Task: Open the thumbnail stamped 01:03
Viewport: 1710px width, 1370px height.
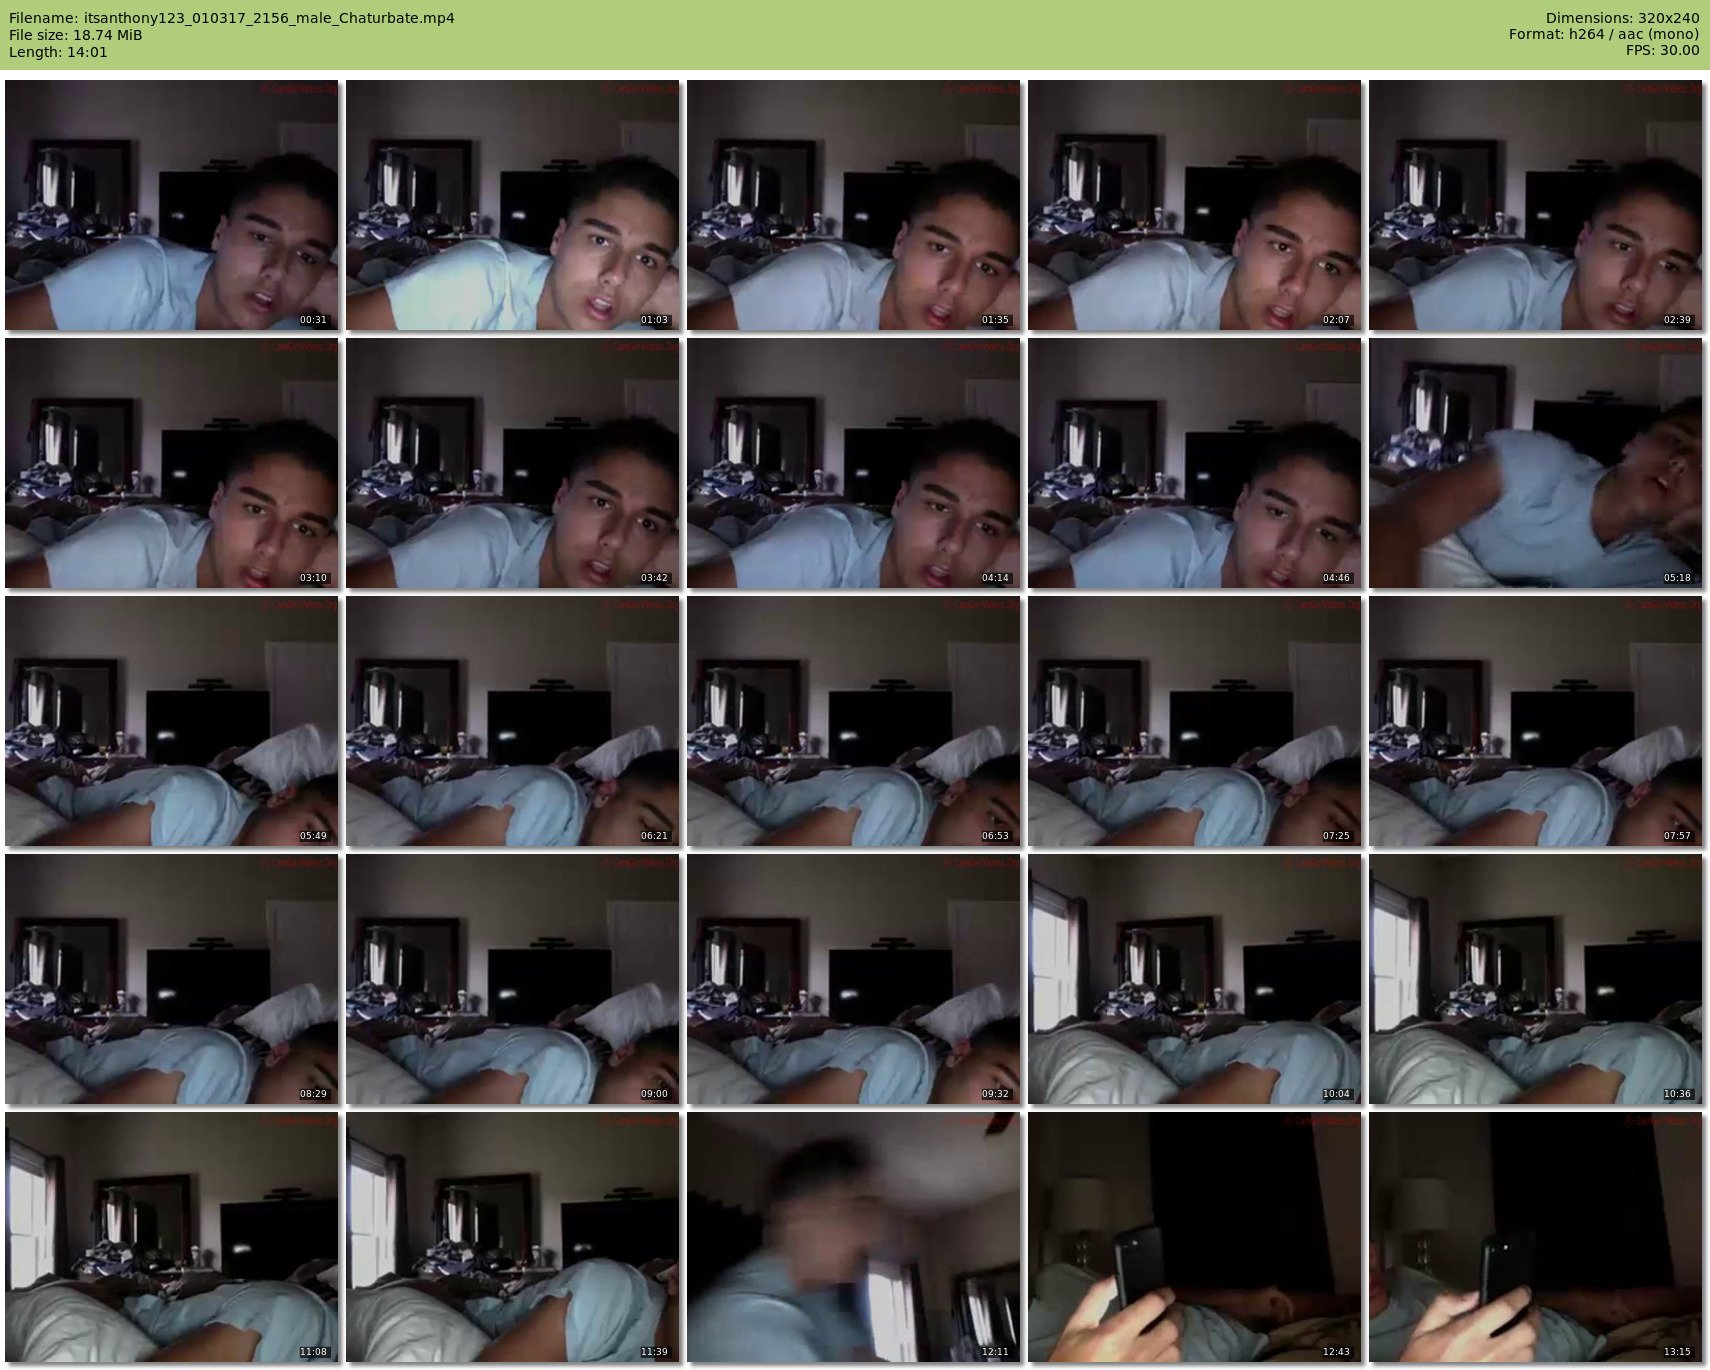Action: pyautogui.click(x=513, y=205)
